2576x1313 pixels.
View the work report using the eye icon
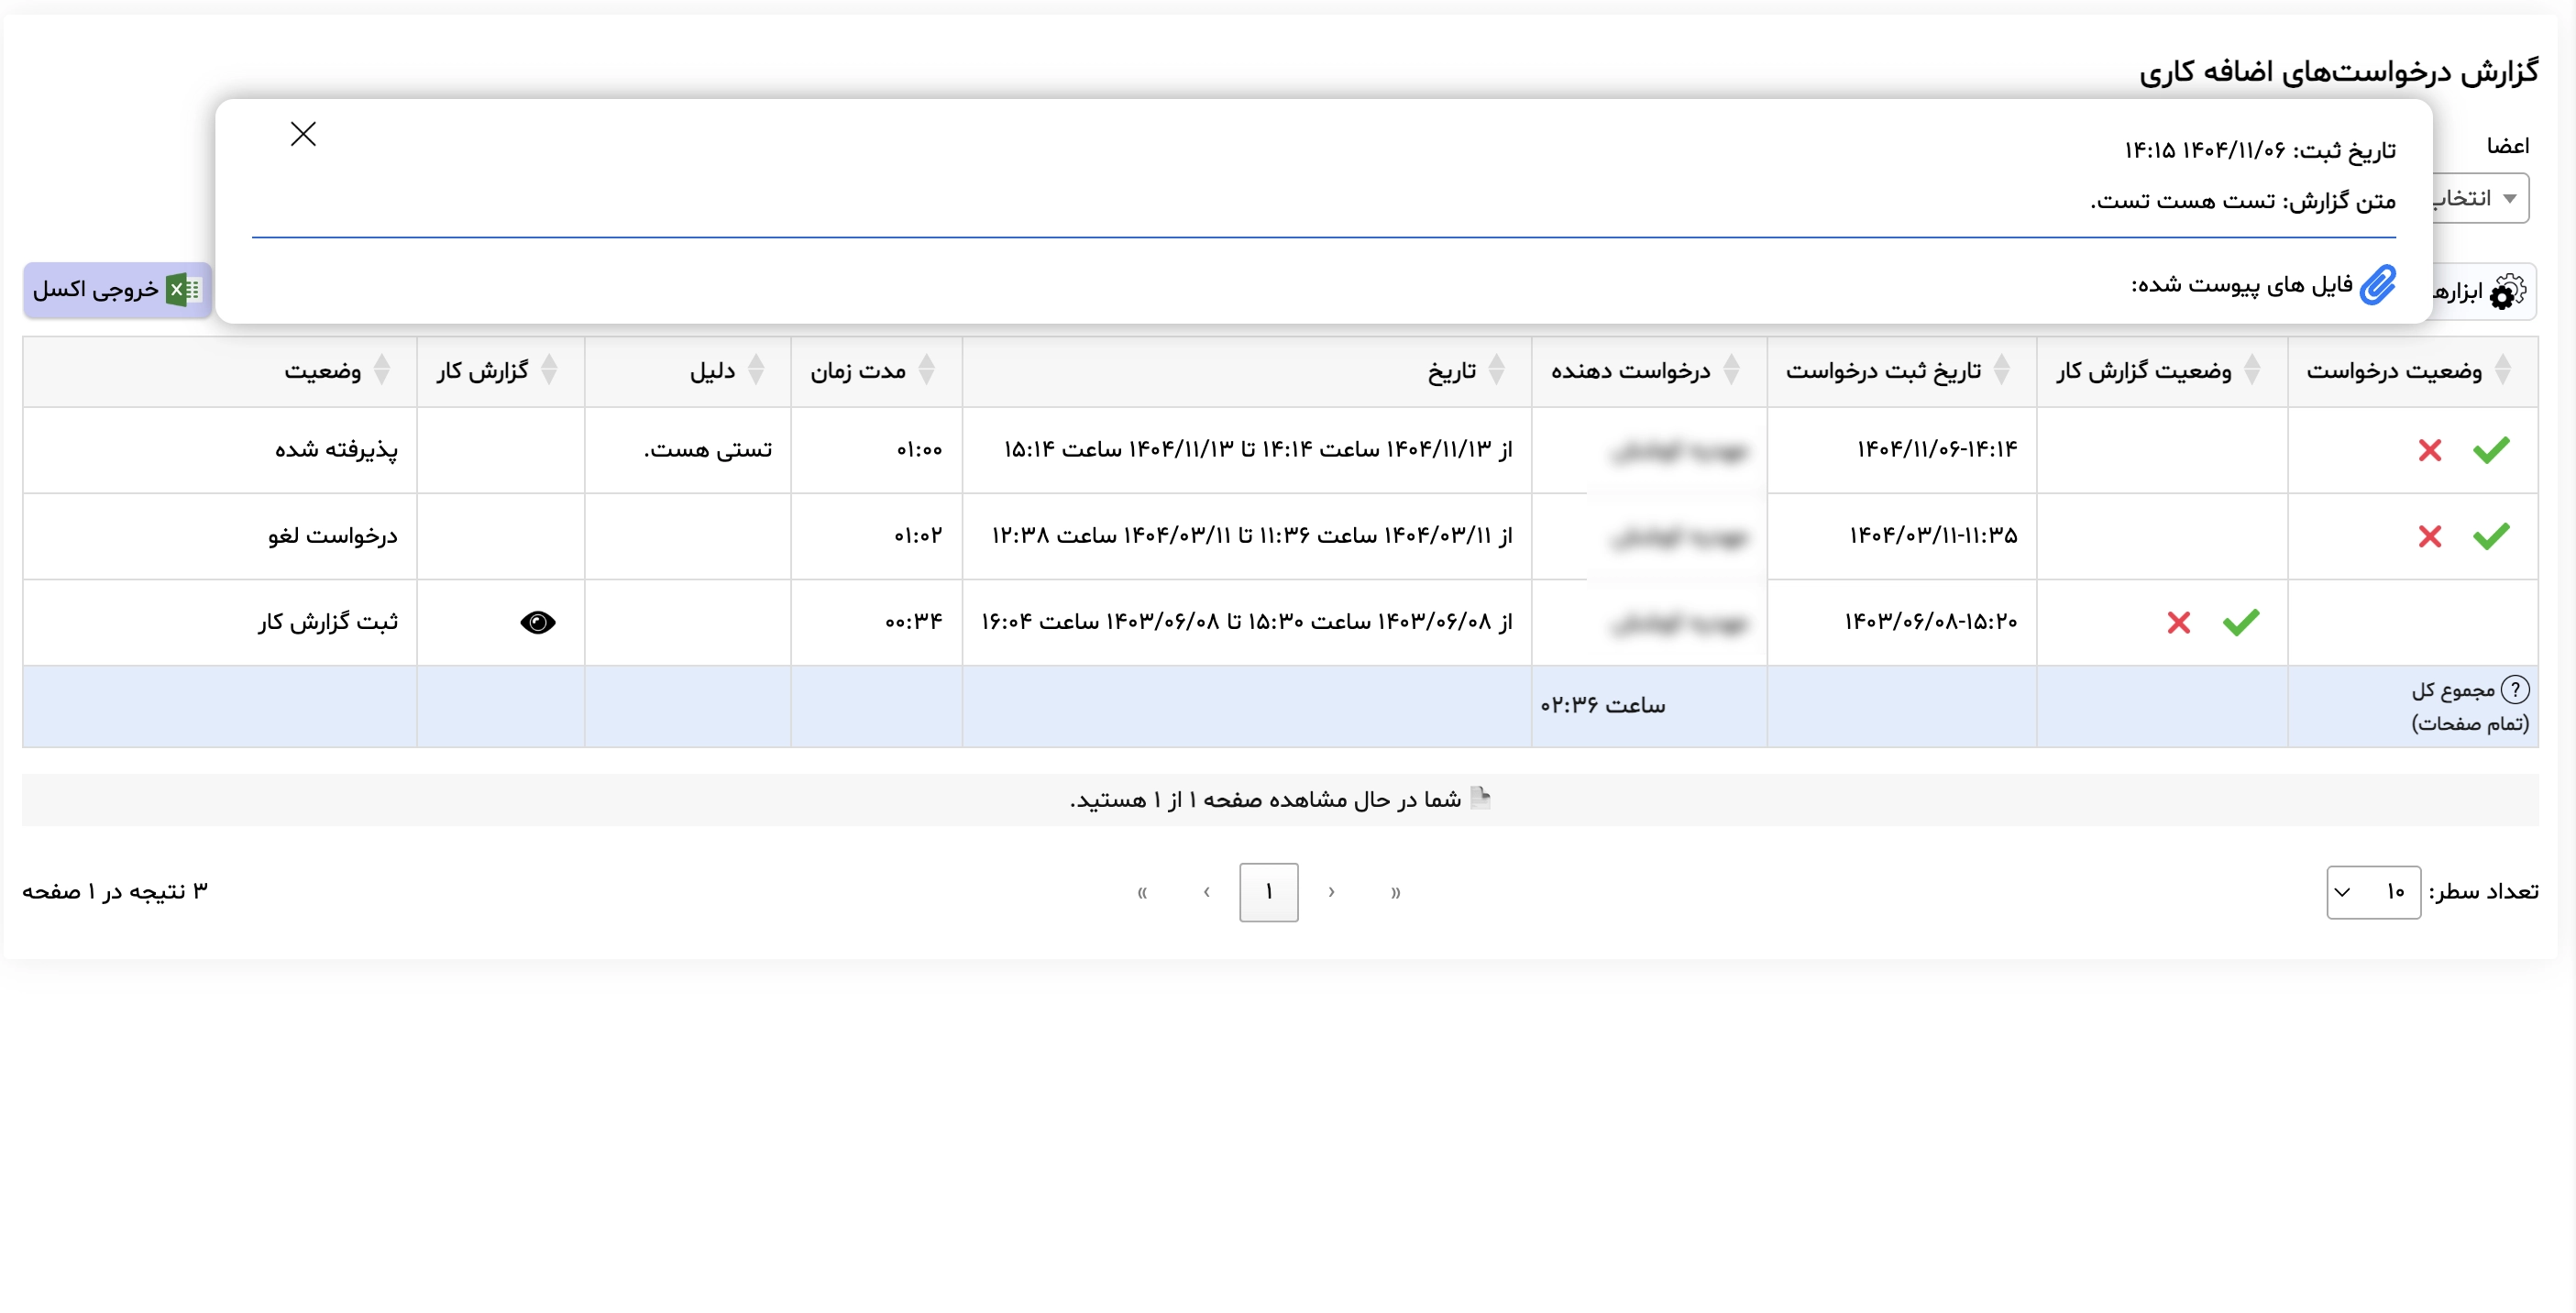[x=538, y=622]
